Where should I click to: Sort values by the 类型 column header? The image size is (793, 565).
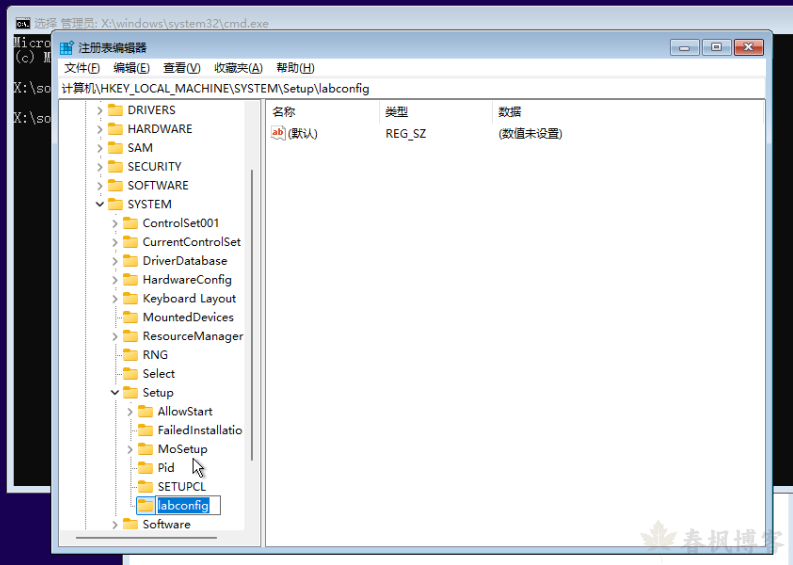pyautogui.click(x=435, y=112)
